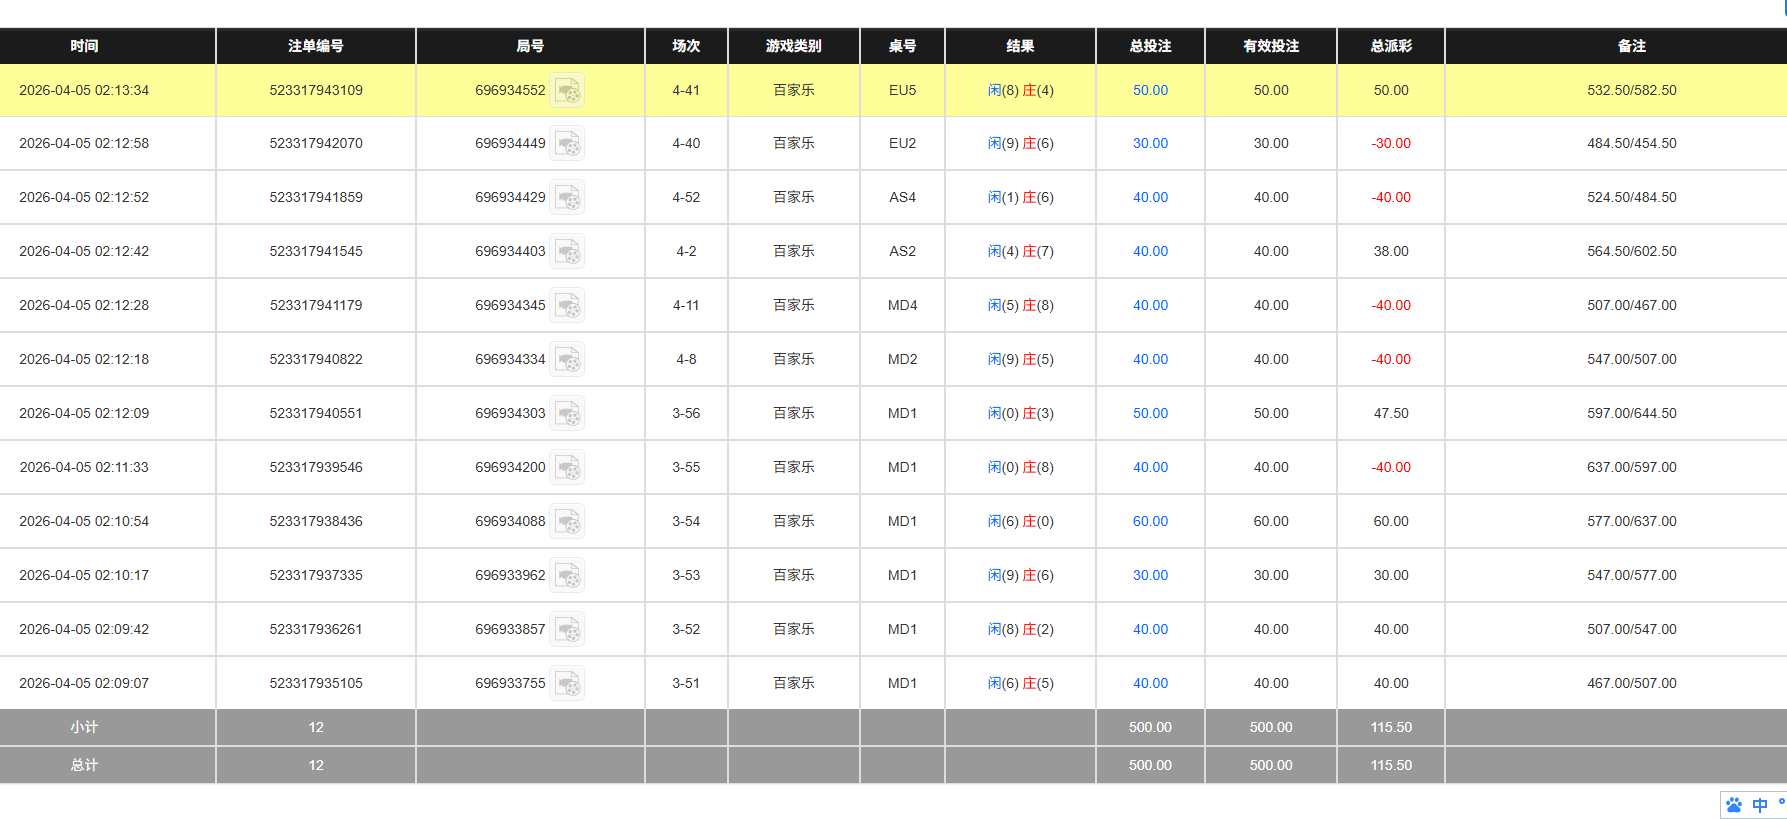This screenshot has height=819, width=1787.
Task: Open video replay icon for round 696934200
Action: (568, 467)
